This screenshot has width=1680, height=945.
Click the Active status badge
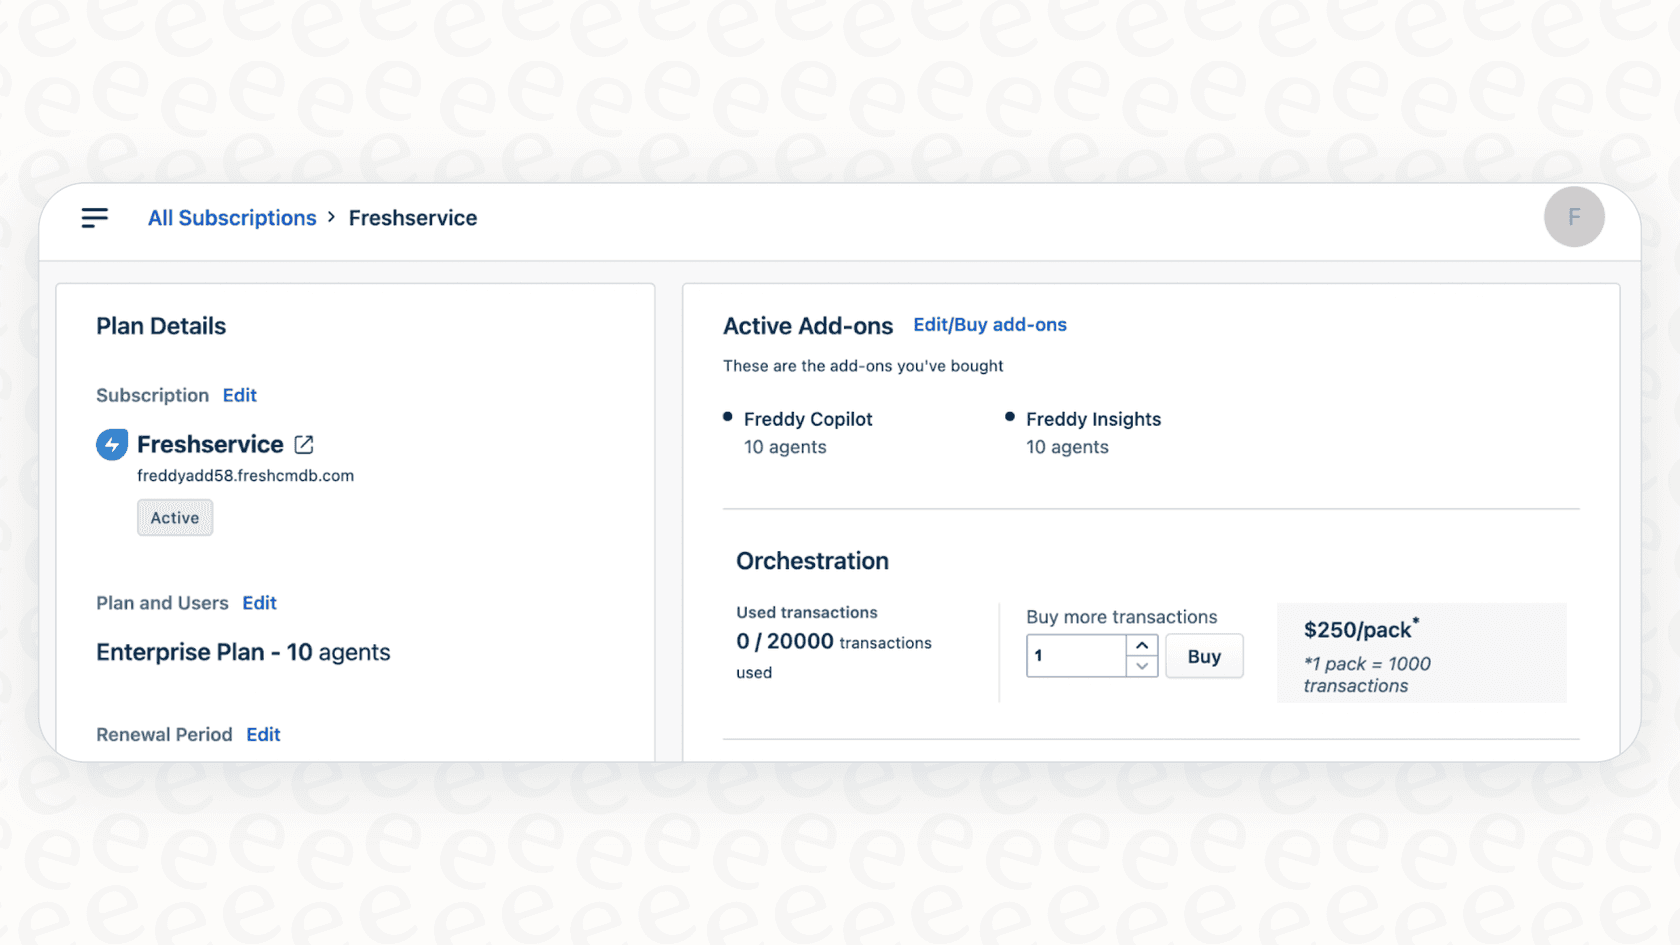pyautogui.click(x=175, y=518)
